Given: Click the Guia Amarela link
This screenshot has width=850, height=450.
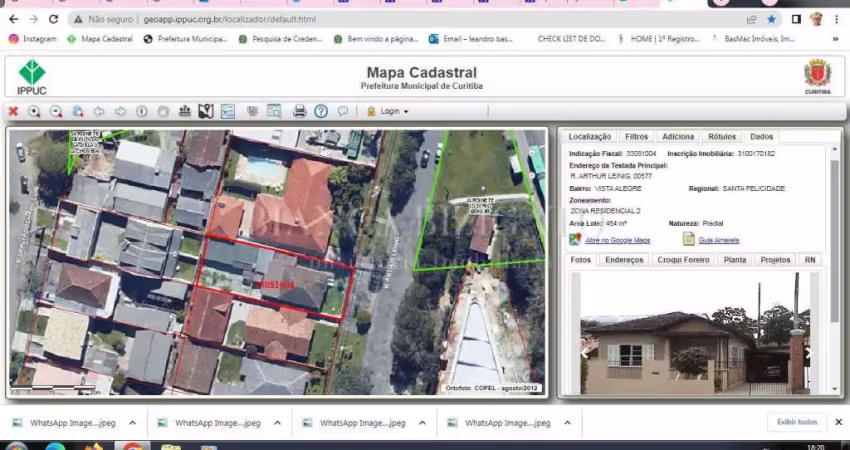Looking at the screenshot, I should pyautogui.click(x=719, y=240).
